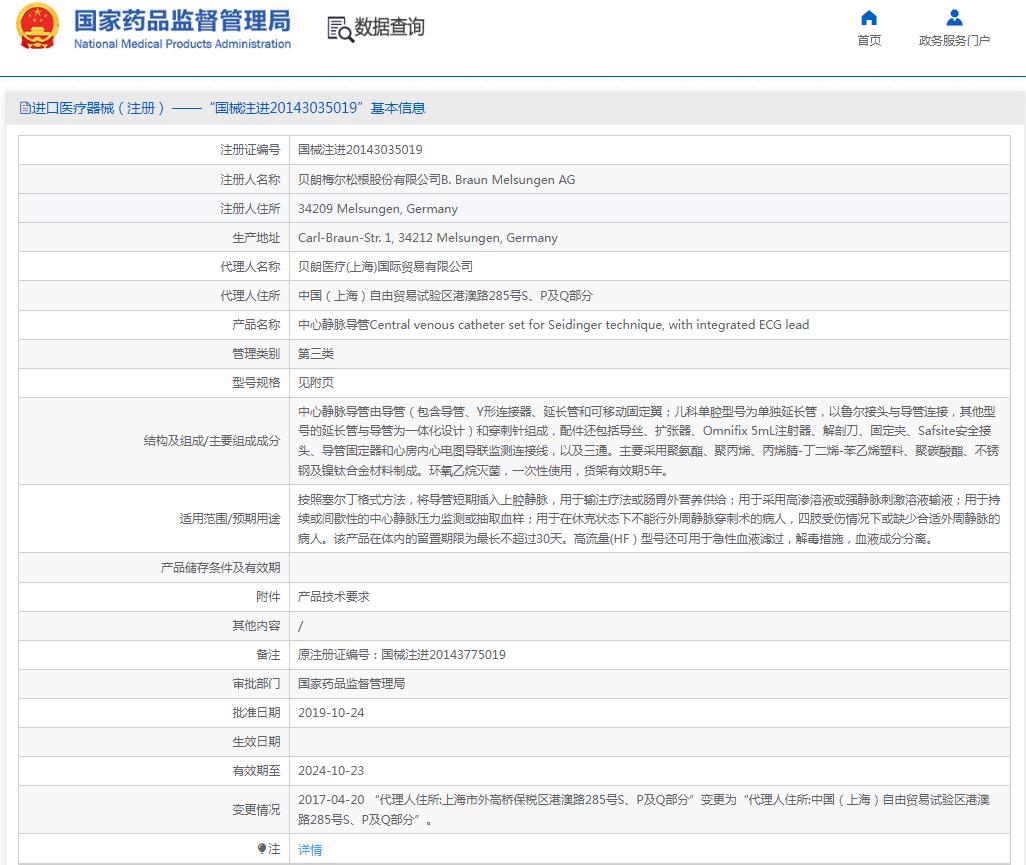Click the bullet icon next to 注

(262, 849)
